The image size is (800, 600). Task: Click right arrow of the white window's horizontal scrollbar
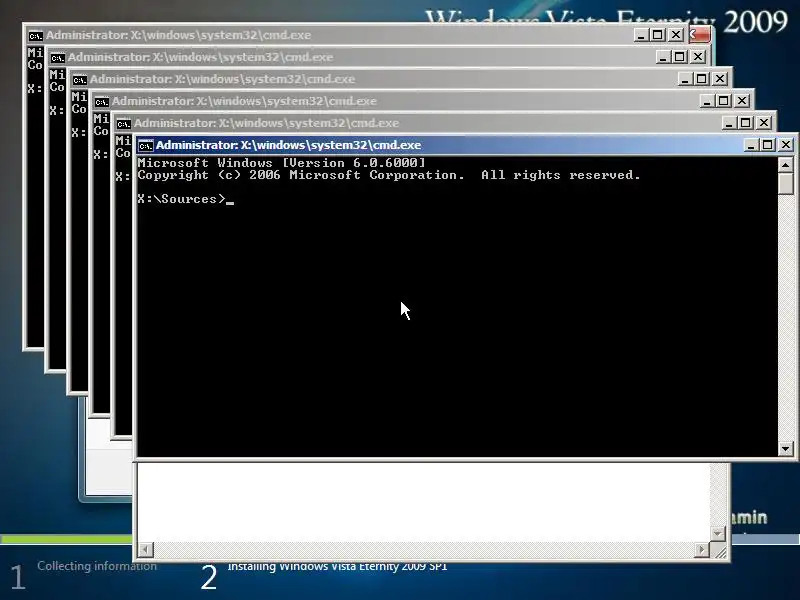(702, 549)
